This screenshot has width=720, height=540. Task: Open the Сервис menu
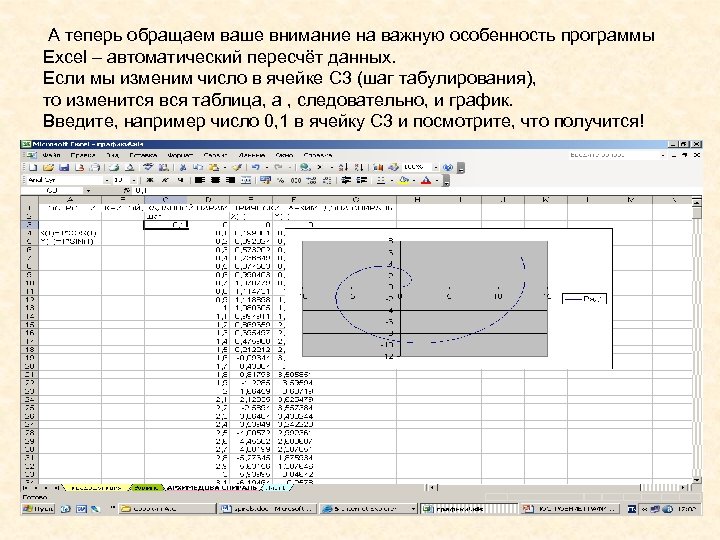click(x=215, y=156)
